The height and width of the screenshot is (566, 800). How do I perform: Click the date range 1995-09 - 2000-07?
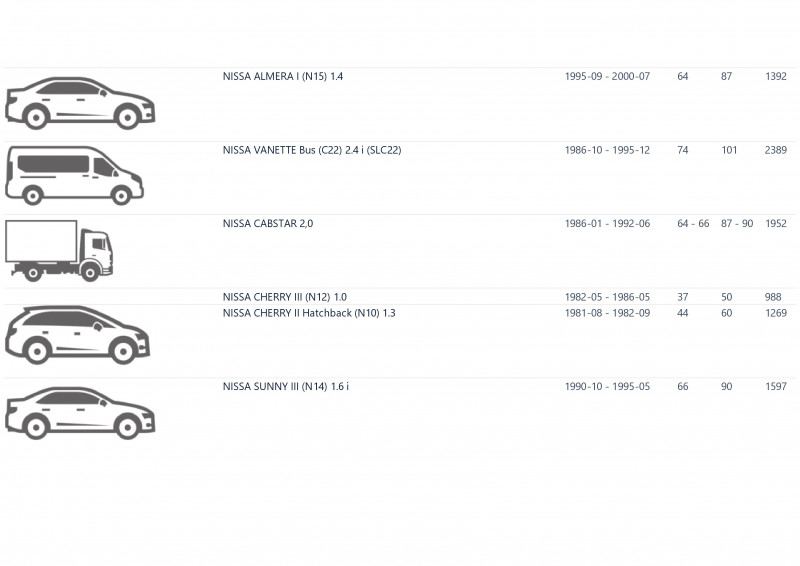607,77
